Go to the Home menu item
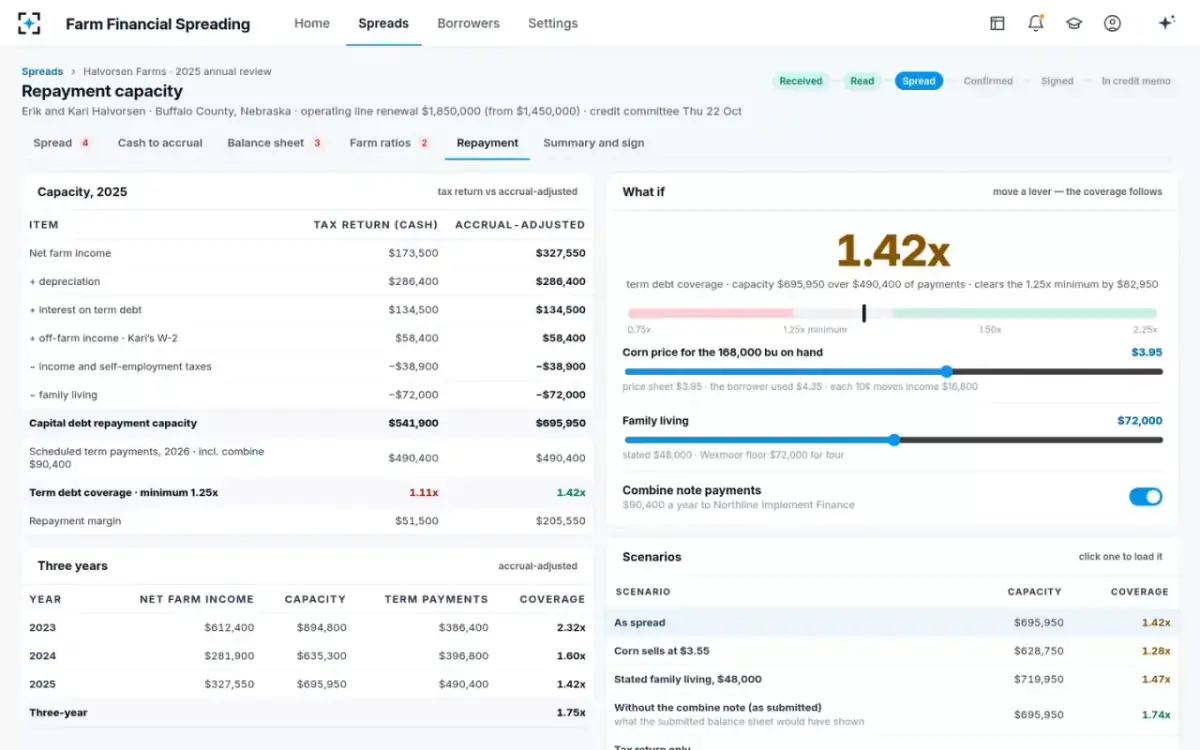The width and height of the screenshot is (1200, 750). coord(312,23)
